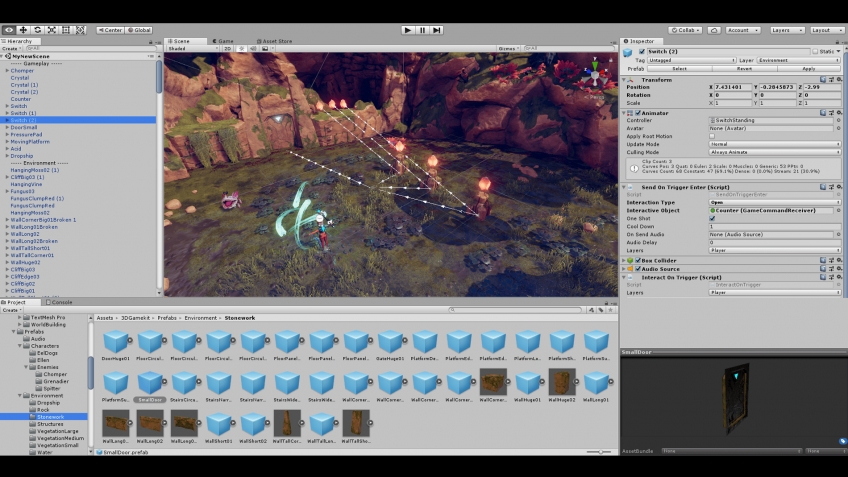Select the combined Transform tool
Viewport: 848px width, 477px height.
point(80,30)
